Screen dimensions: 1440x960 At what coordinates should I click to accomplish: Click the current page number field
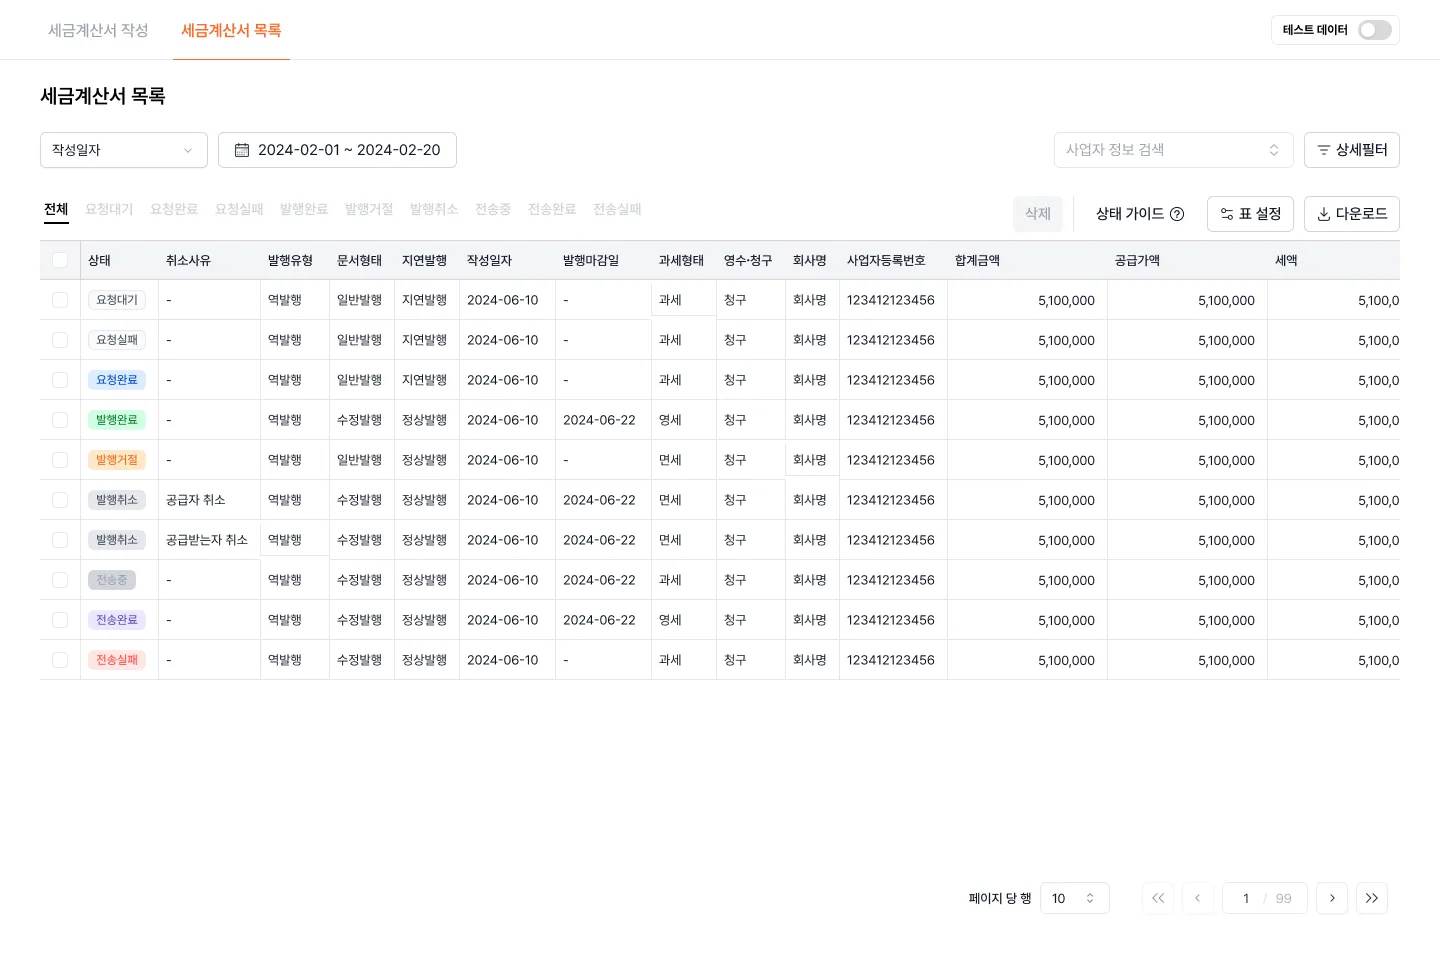[1246, 898]
